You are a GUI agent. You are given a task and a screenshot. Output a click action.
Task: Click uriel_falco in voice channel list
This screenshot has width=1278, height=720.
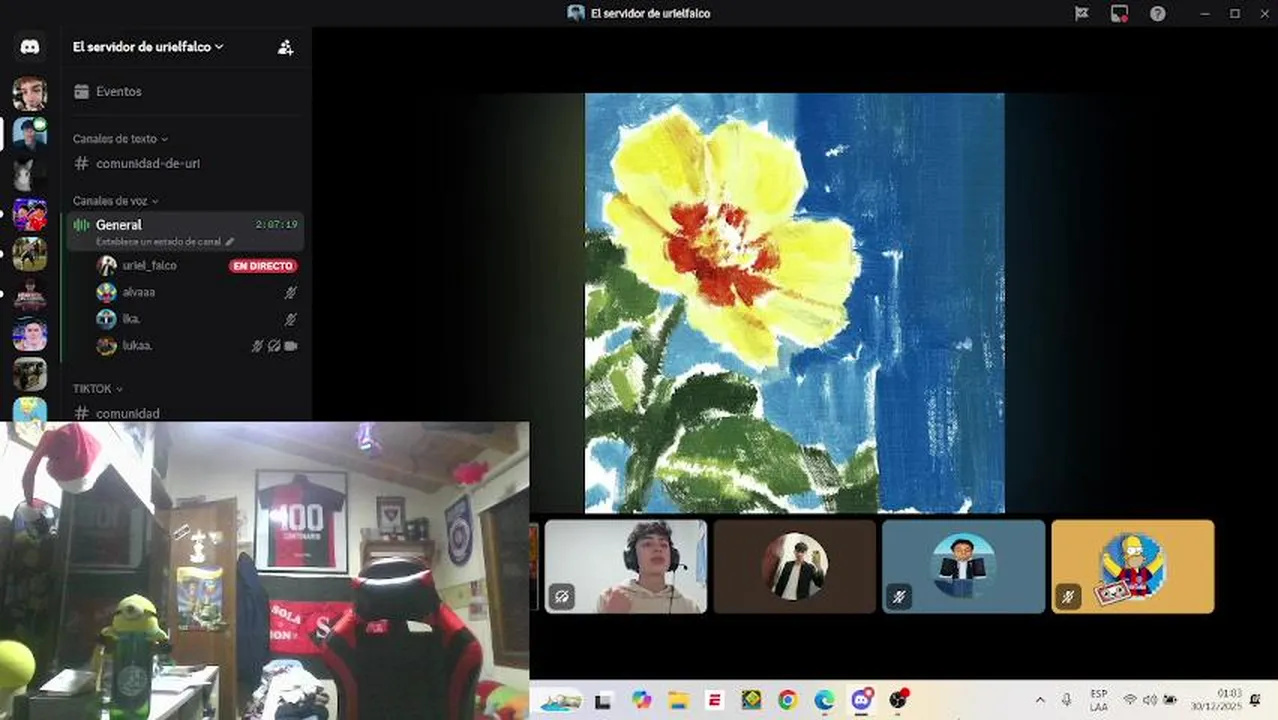[x=149, y=265]
